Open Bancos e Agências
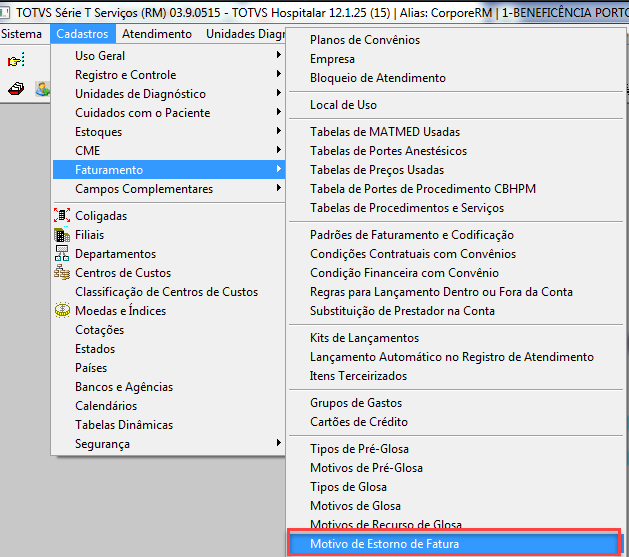The height and width of the screenshot is (557, 629). coord(168,387)
